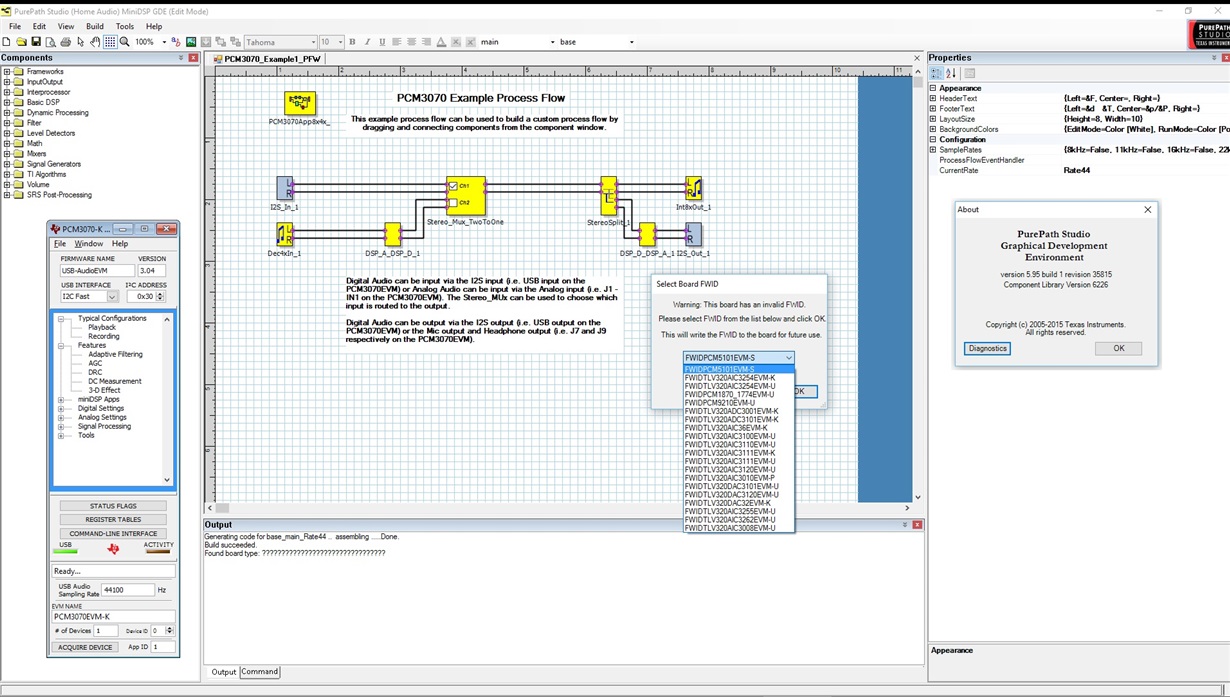The width and height of the screenshot is (1230, 697).
Task: Click the canvas horizontal scrollbar
Action: tap(560, 508)
